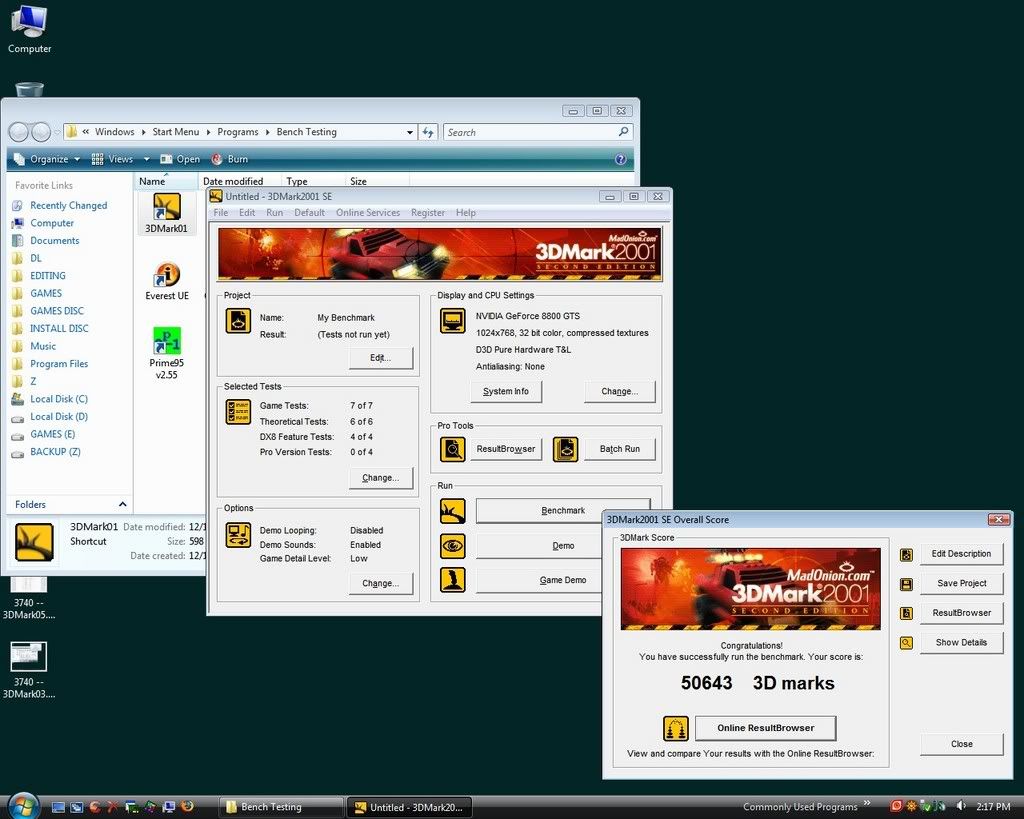
Task: Open Firefox from the quick launch bar
Action: click(x=187, y=807)
